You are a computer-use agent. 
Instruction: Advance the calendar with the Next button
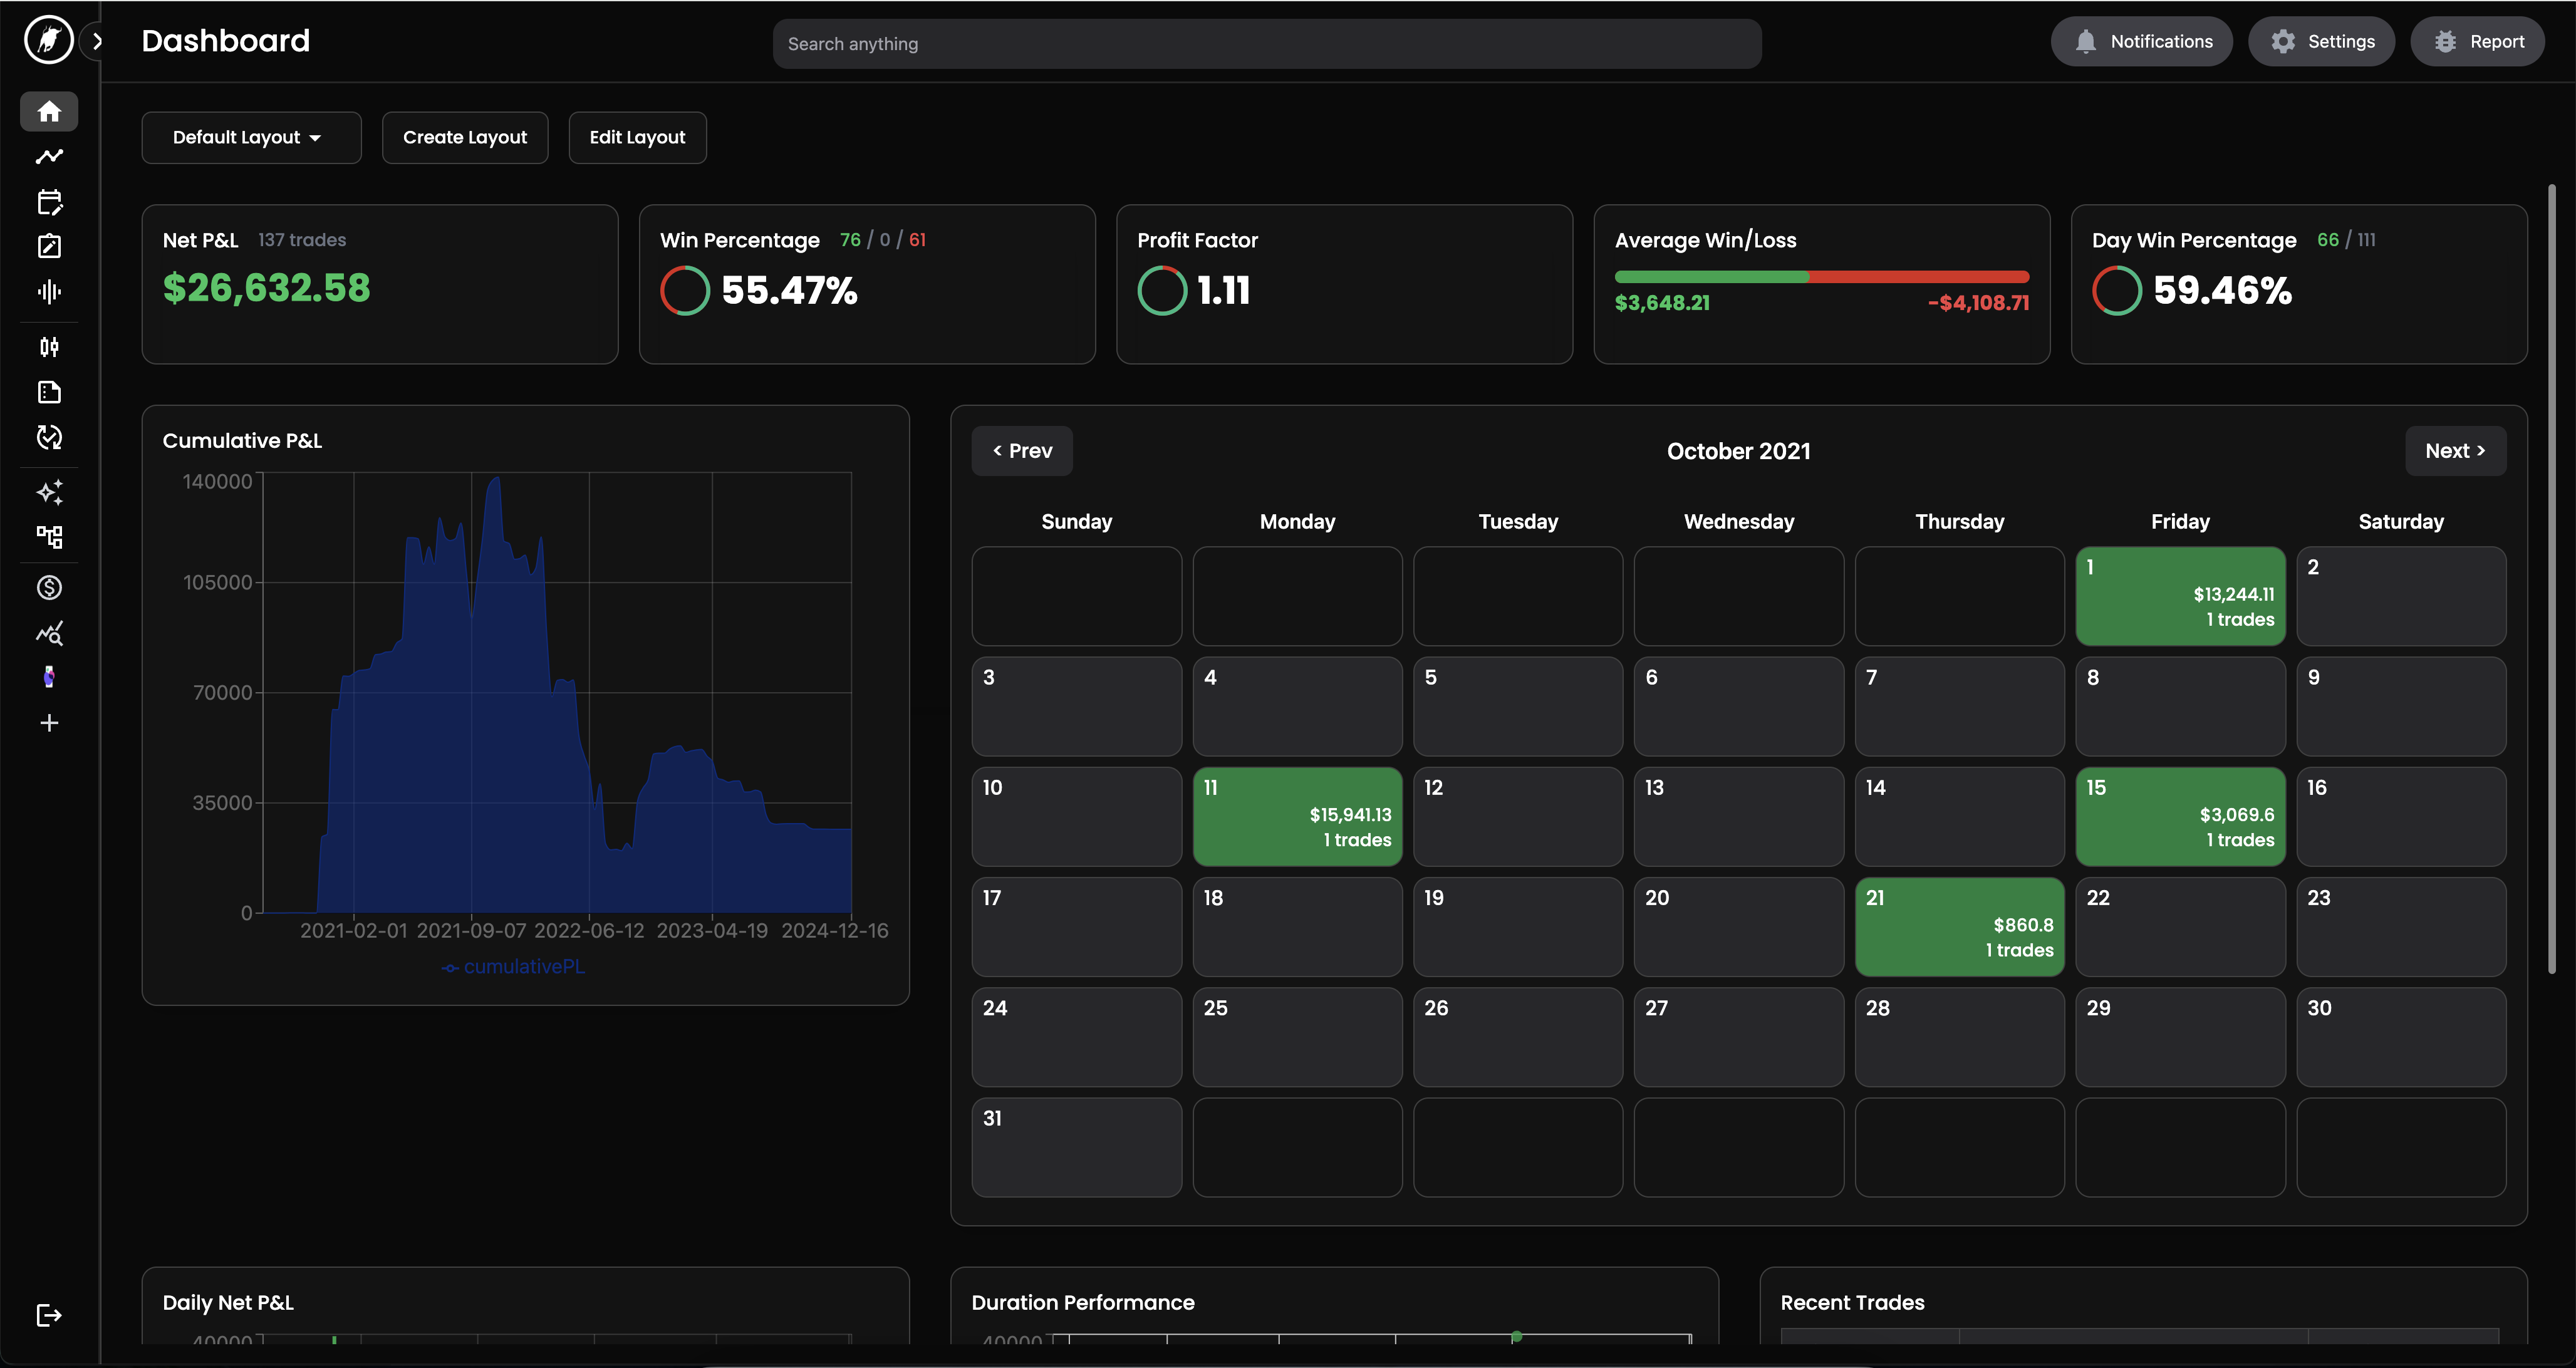(2455, 450)
